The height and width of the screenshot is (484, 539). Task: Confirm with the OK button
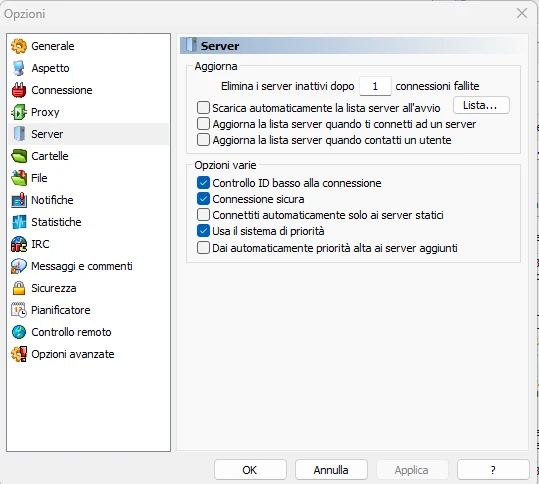pyautogui.click(x=250, y=470)
